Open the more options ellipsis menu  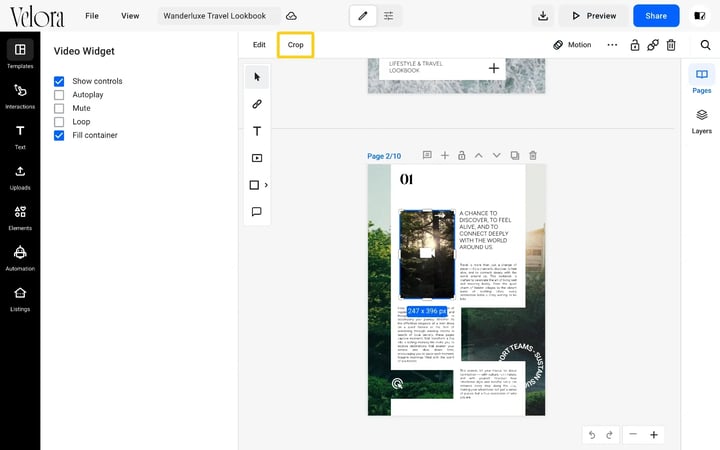click(x=612, y=45)
